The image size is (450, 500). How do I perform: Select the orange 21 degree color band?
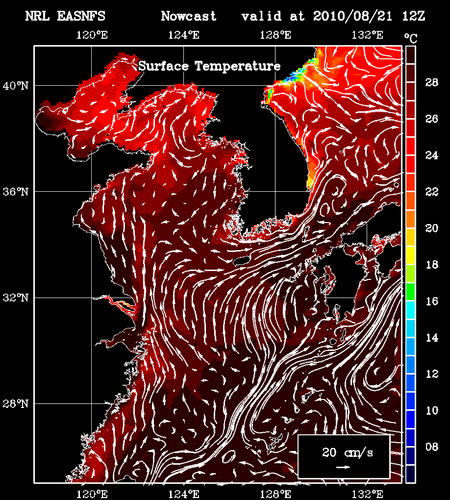pyautogui.click(x=410, y=201)
